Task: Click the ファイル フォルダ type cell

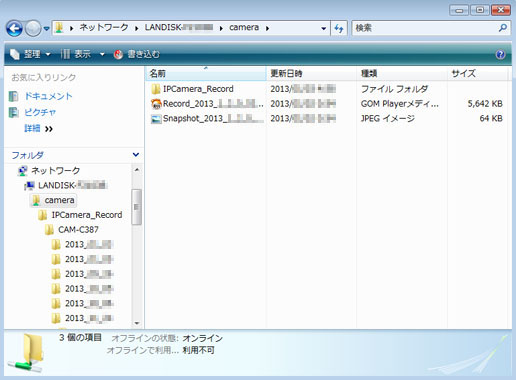Action: click(x=394, y=89)
